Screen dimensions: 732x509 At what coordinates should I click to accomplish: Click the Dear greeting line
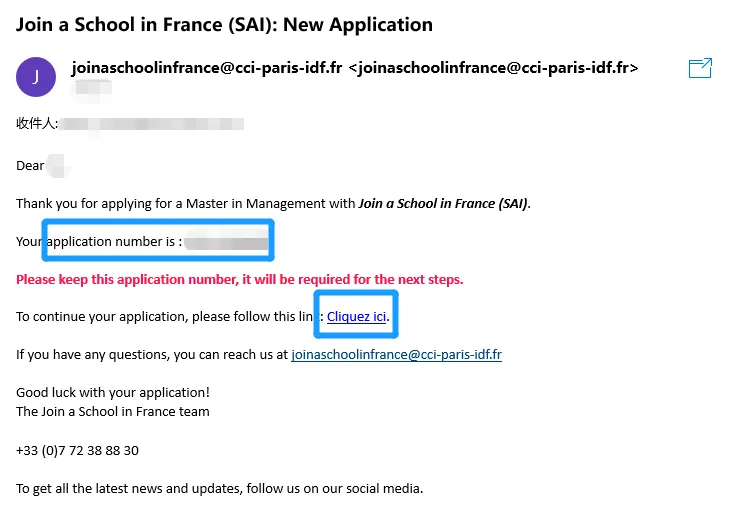[31, 165]
